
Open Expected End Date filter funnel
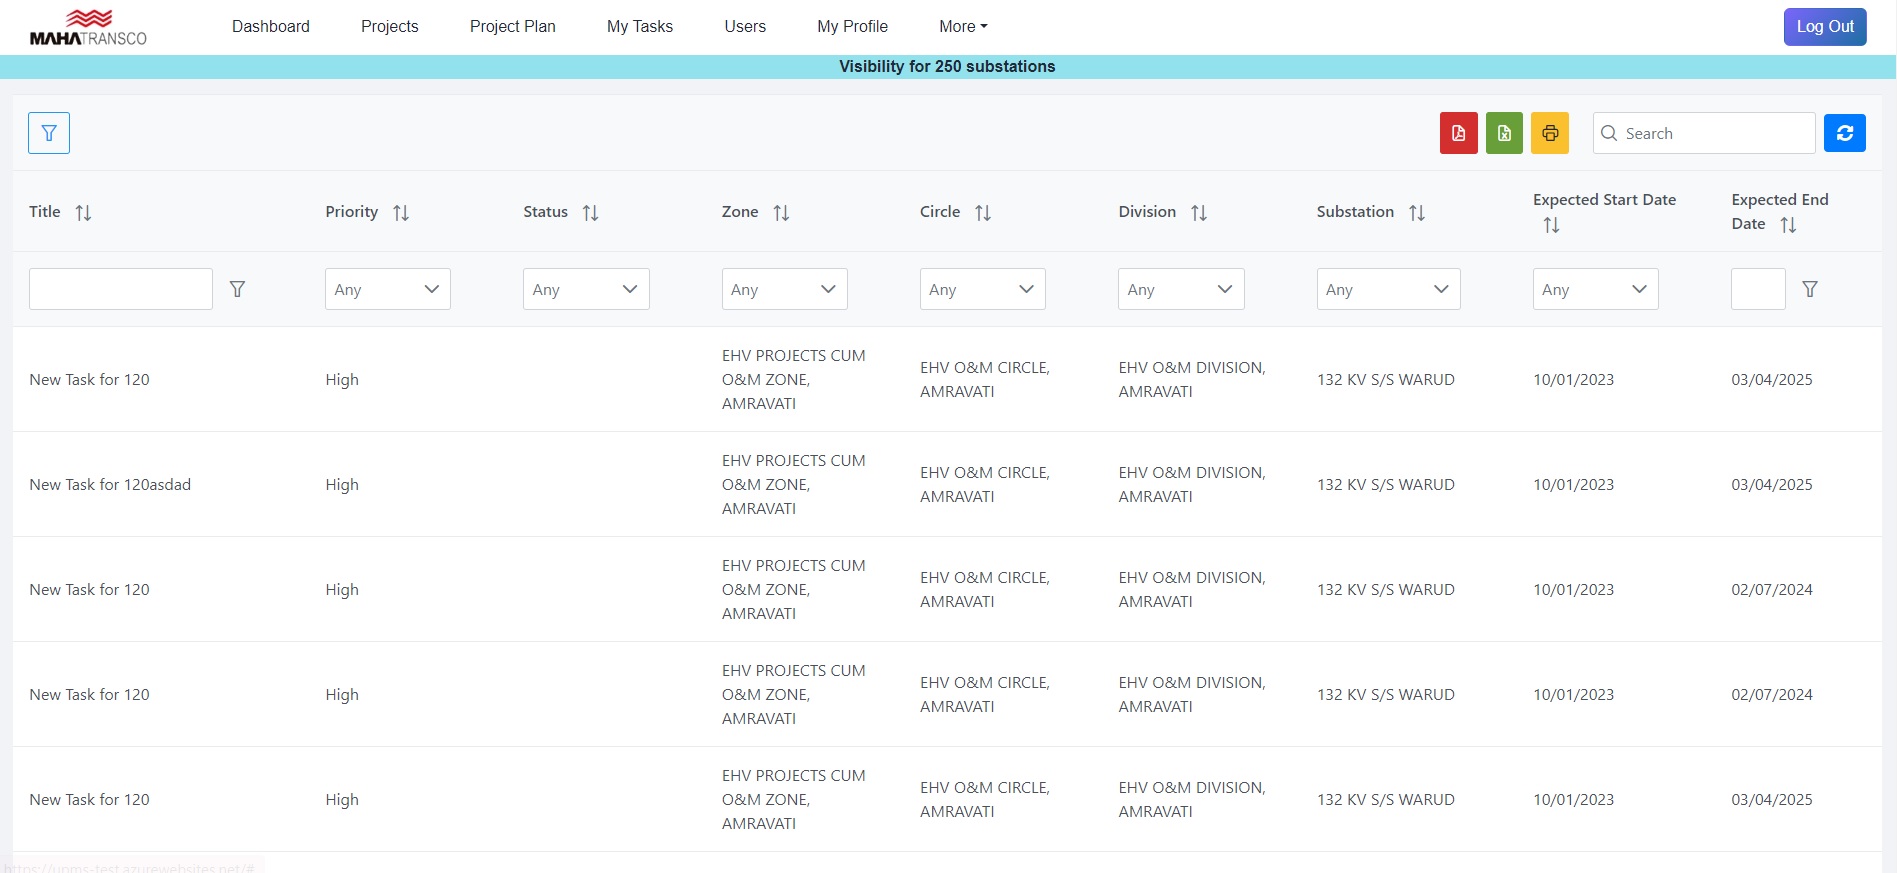[1810, 289]
